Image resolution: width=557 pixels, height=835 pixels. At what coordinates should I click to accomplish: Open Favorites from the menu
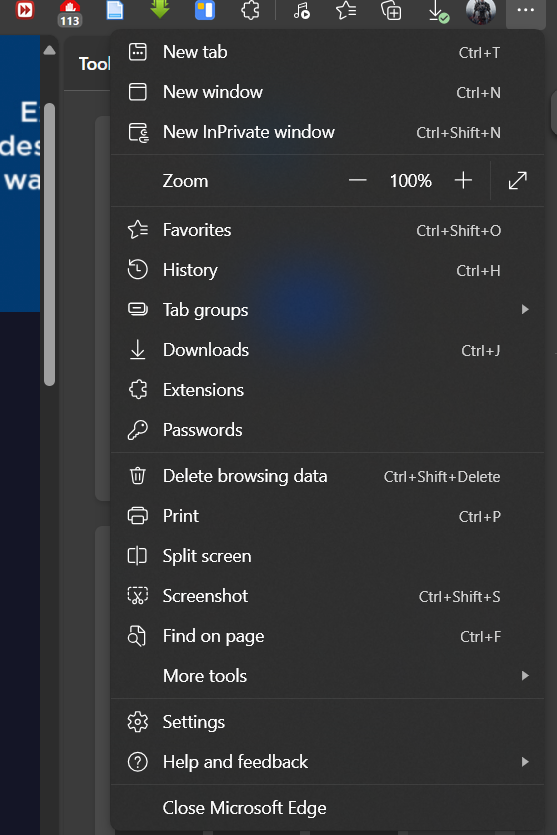(327, 230)
